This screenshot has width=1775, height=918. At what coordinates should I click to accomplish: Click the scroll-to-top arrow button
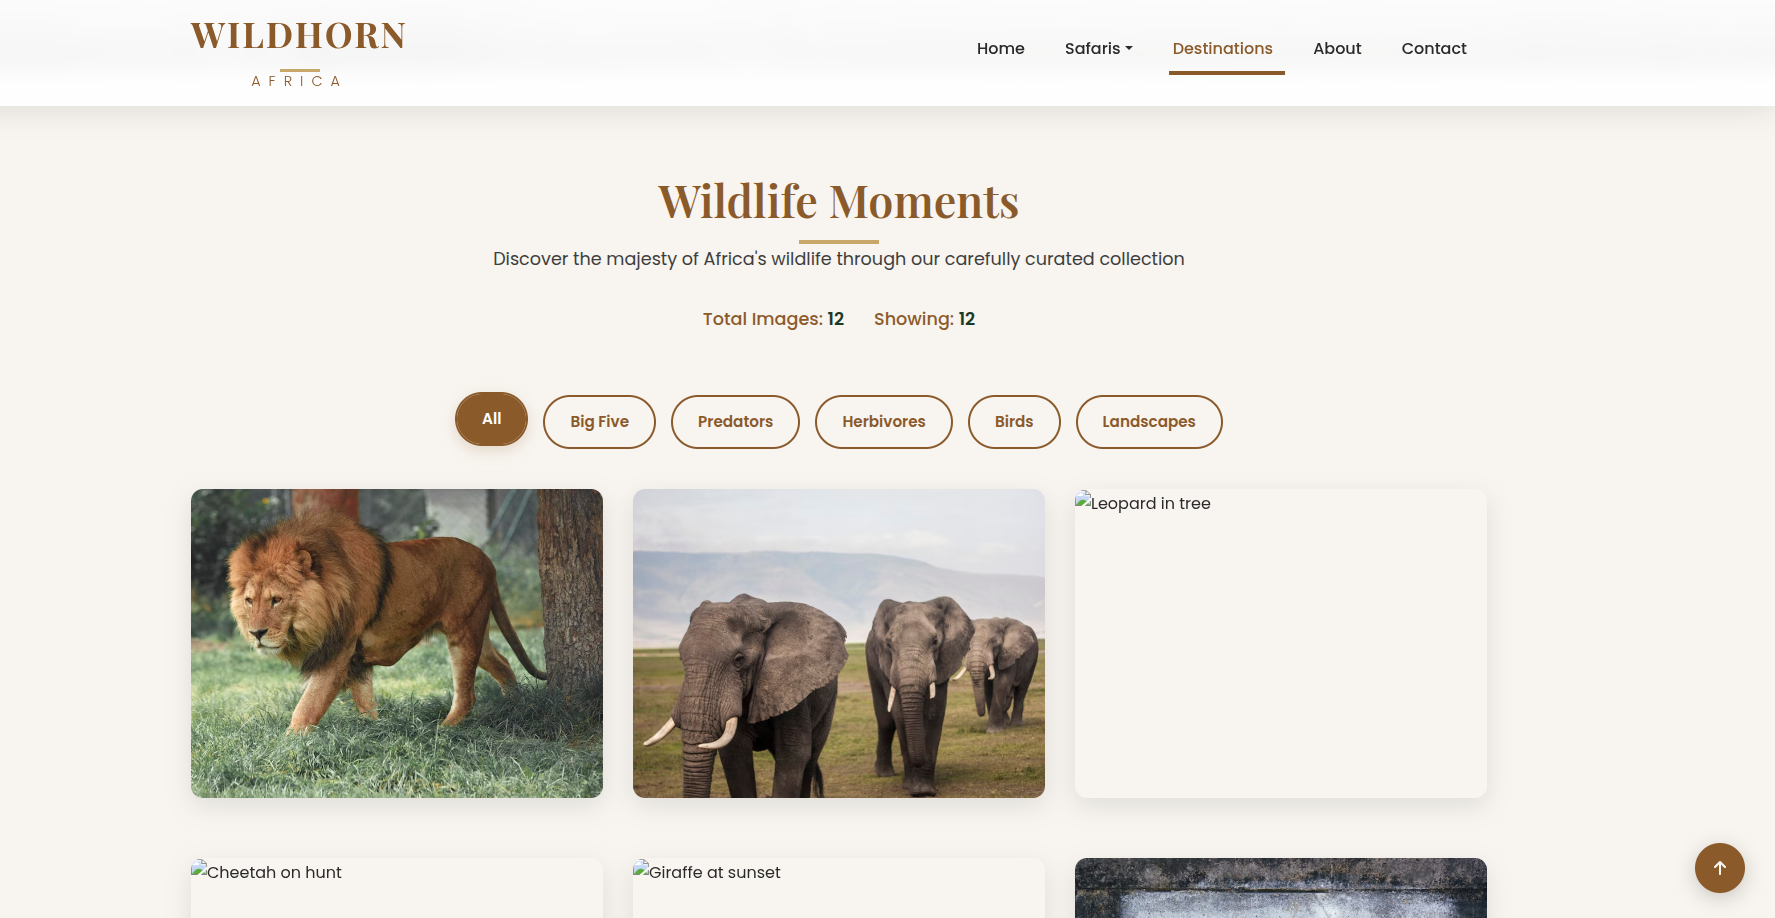(1719, 868)
